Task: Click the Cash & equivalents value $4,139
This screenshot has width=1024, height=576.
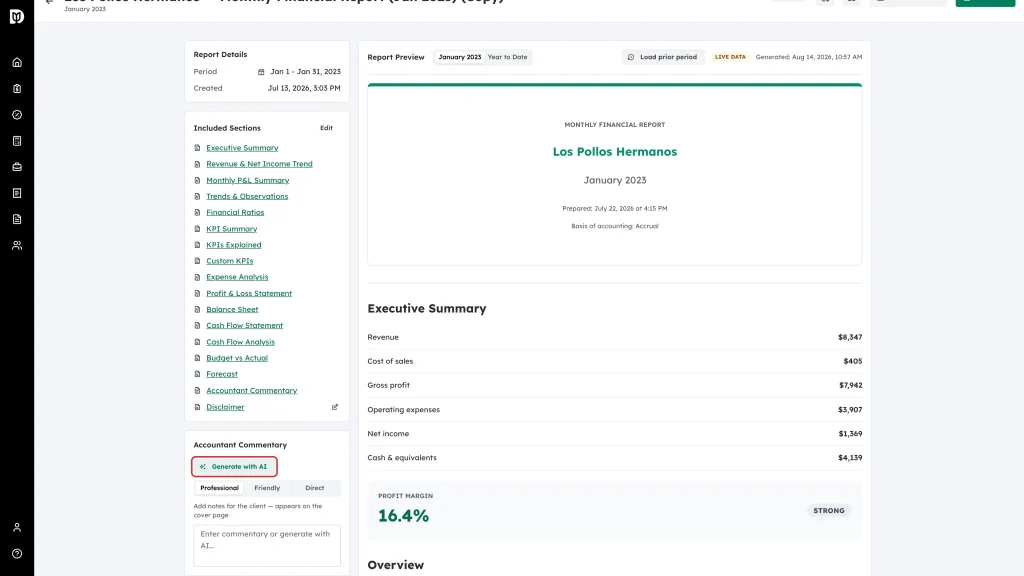Action: coord(850,458)
